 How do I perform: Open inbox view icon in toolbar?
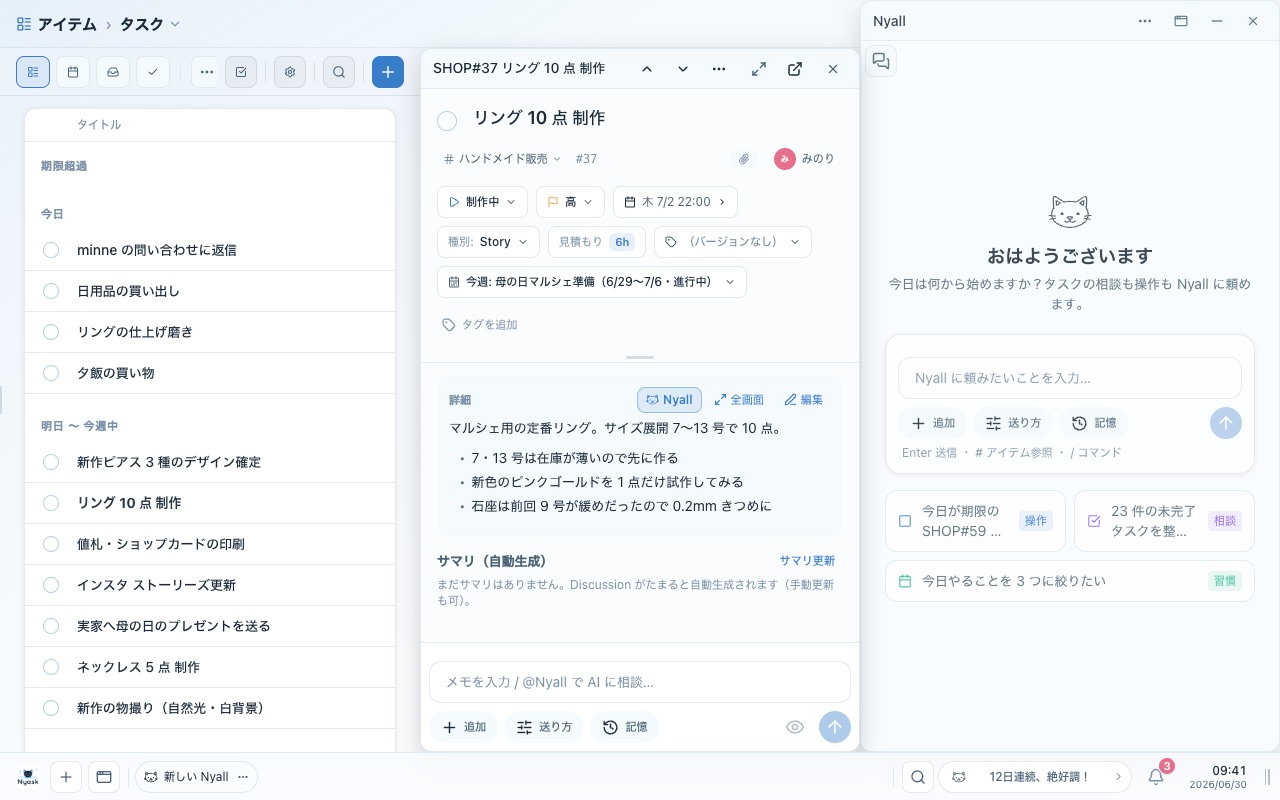pyautogui.click(x=113, y=72)
